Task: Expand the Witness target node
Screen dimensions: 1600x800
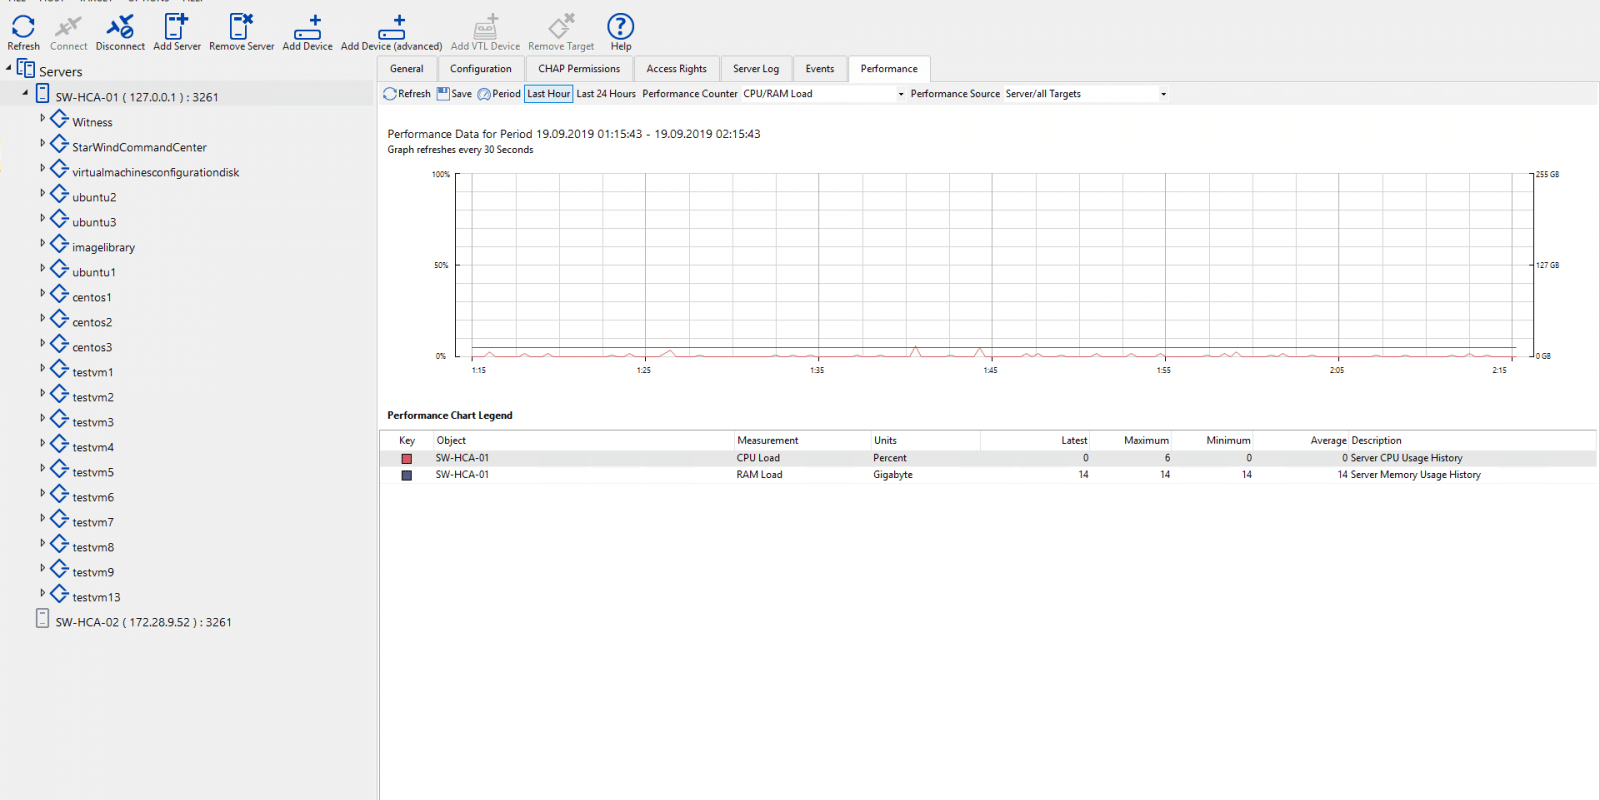Action: pos(42,118)
